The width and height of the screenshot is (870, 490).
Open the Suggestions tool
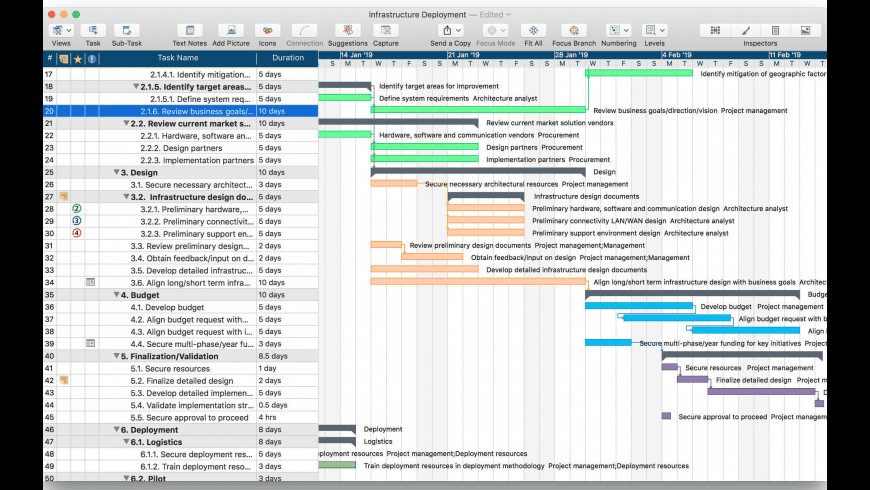click(348, 31)
